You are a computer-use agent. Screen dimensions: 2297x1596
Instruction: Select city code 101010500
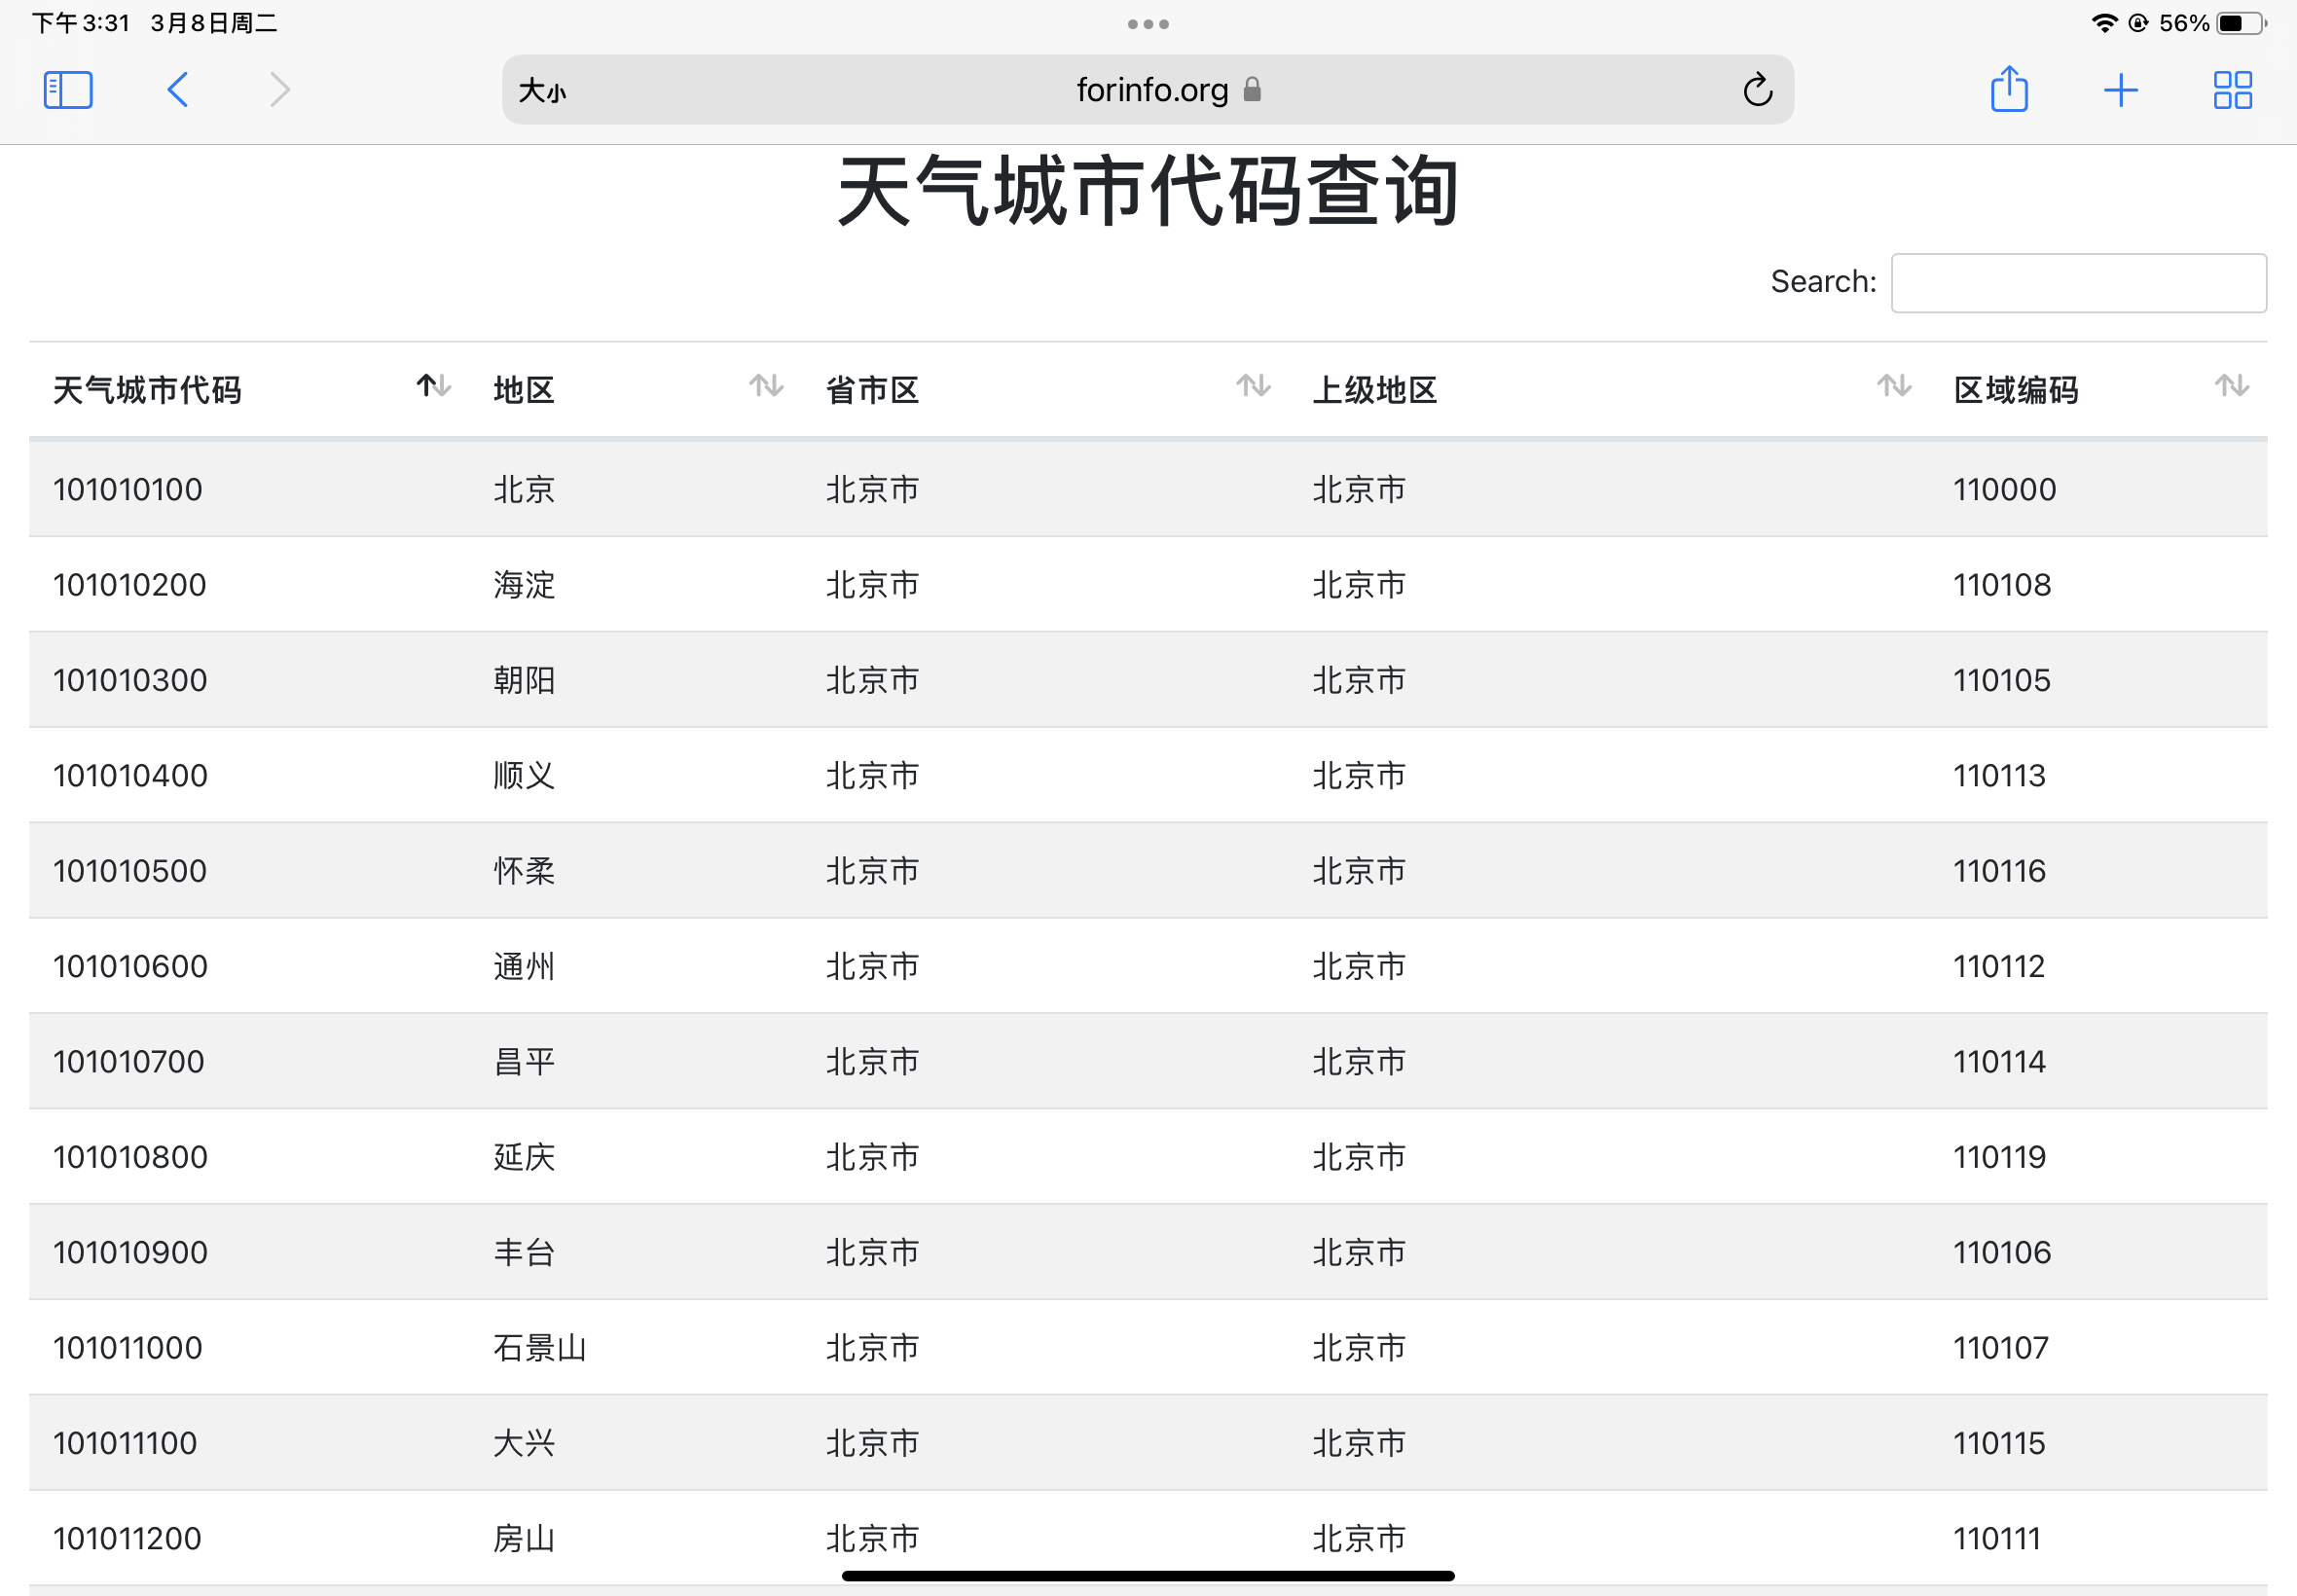point(130,871)
